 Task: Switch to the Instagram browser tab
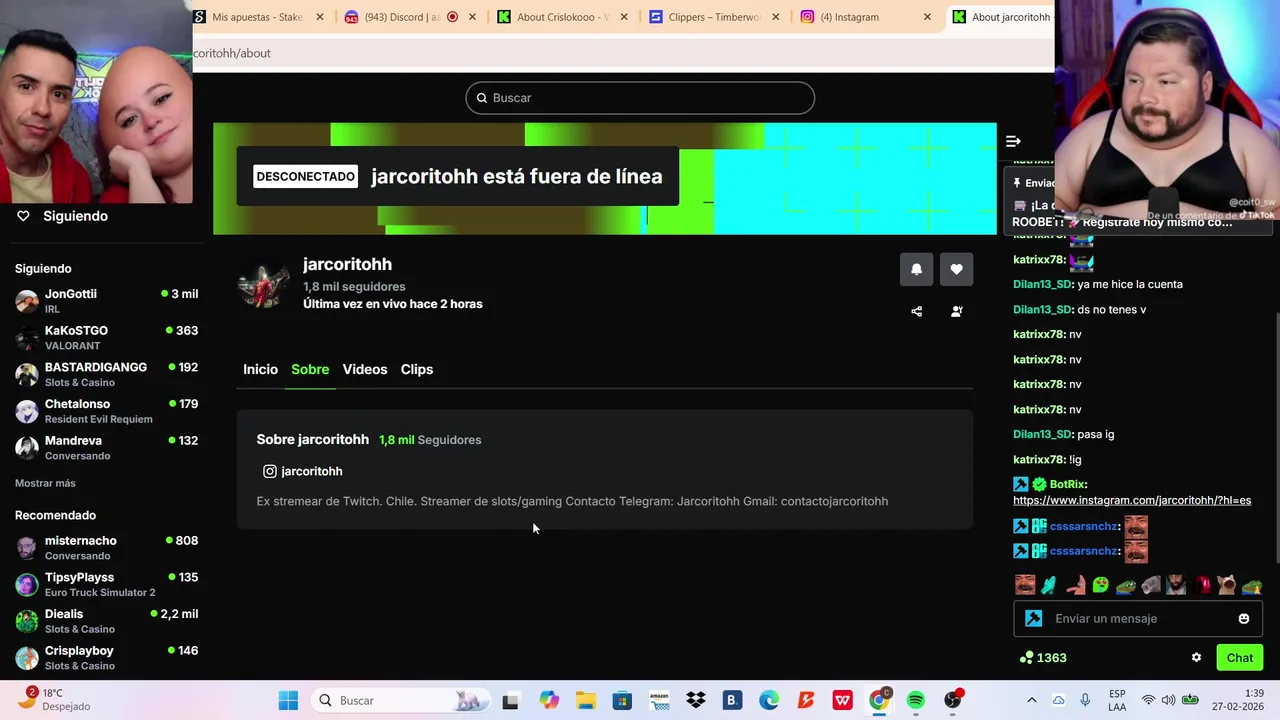866,17
